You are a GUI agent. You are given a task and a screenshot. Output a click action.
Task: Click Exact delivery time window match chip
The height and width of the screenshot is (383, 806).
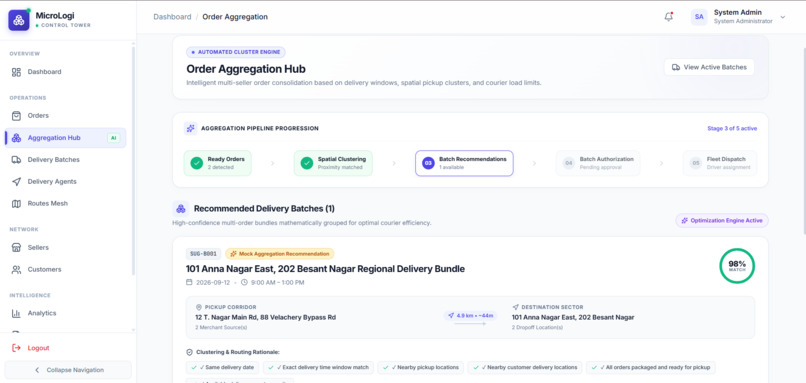point(319,368)
